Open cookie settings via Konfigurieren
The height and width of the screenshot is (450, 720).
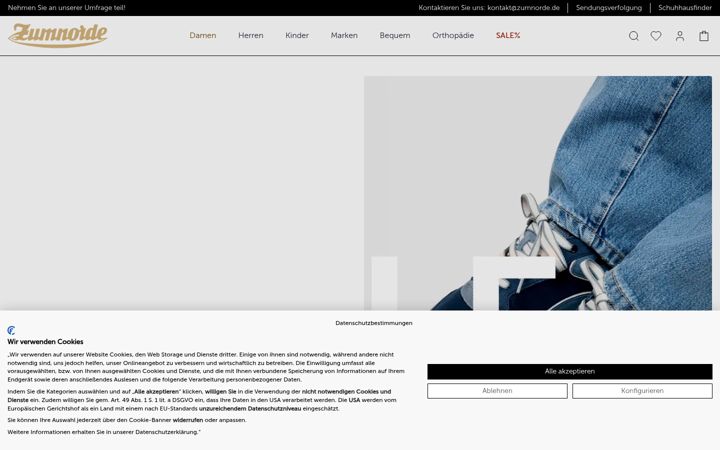[642, 391]
